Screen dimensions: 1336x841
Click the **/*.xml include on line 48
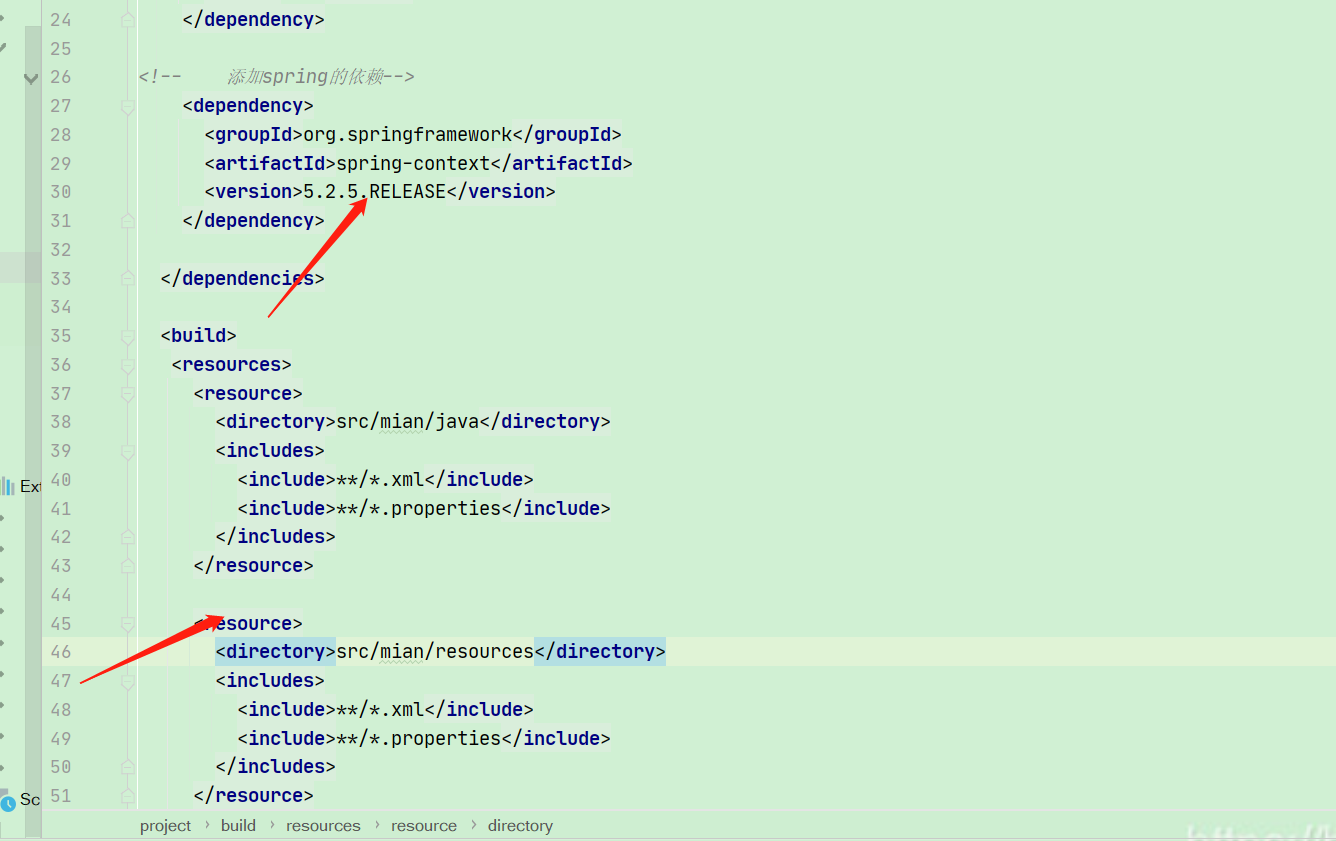pos(380,710)
